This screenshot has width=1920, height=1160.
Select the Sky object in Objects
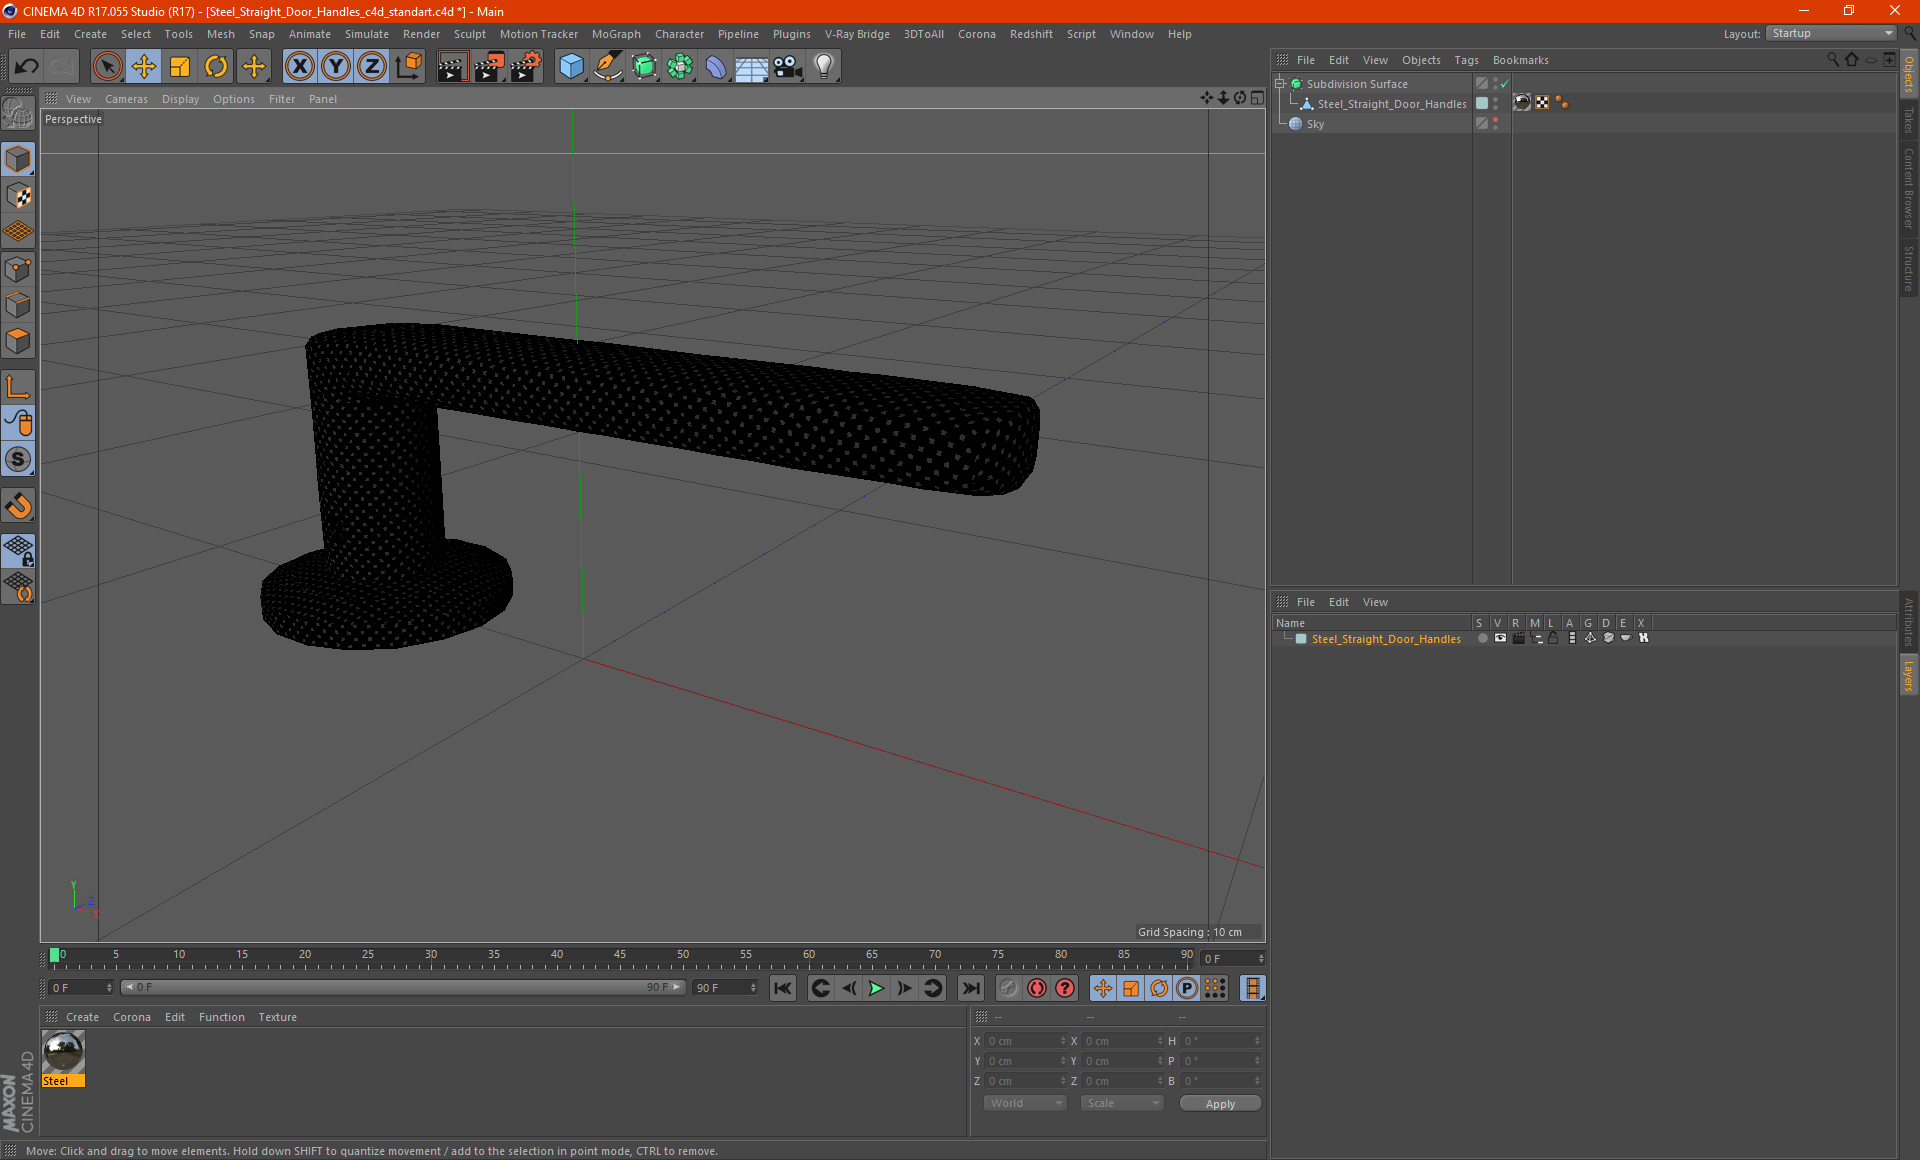pyautogui.click(x=1315, y=124)
